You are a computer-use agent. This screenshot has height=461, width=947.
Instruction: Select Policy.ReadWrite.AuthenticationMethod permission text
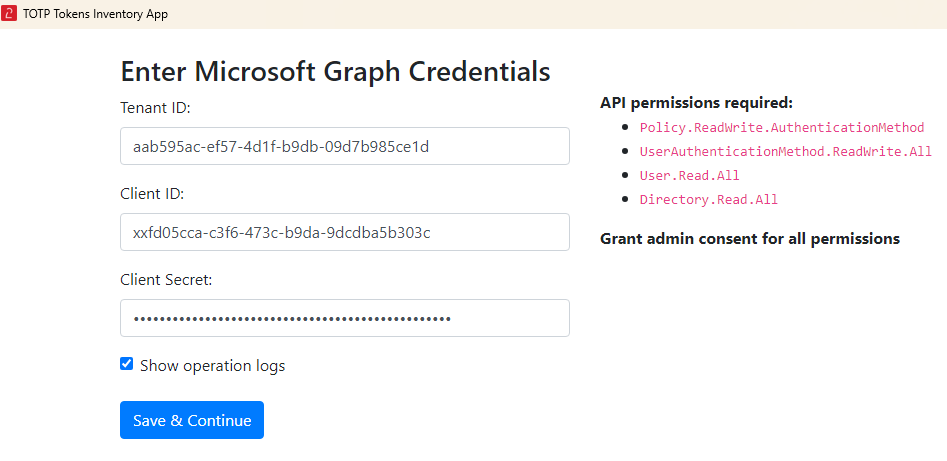[782, 128]
